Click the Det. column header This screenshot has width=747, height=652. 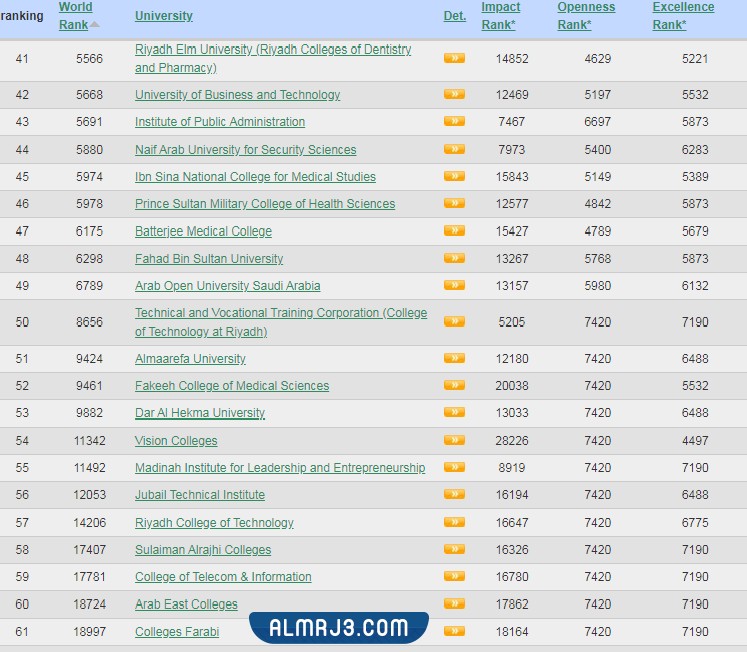tap(455, 16)
